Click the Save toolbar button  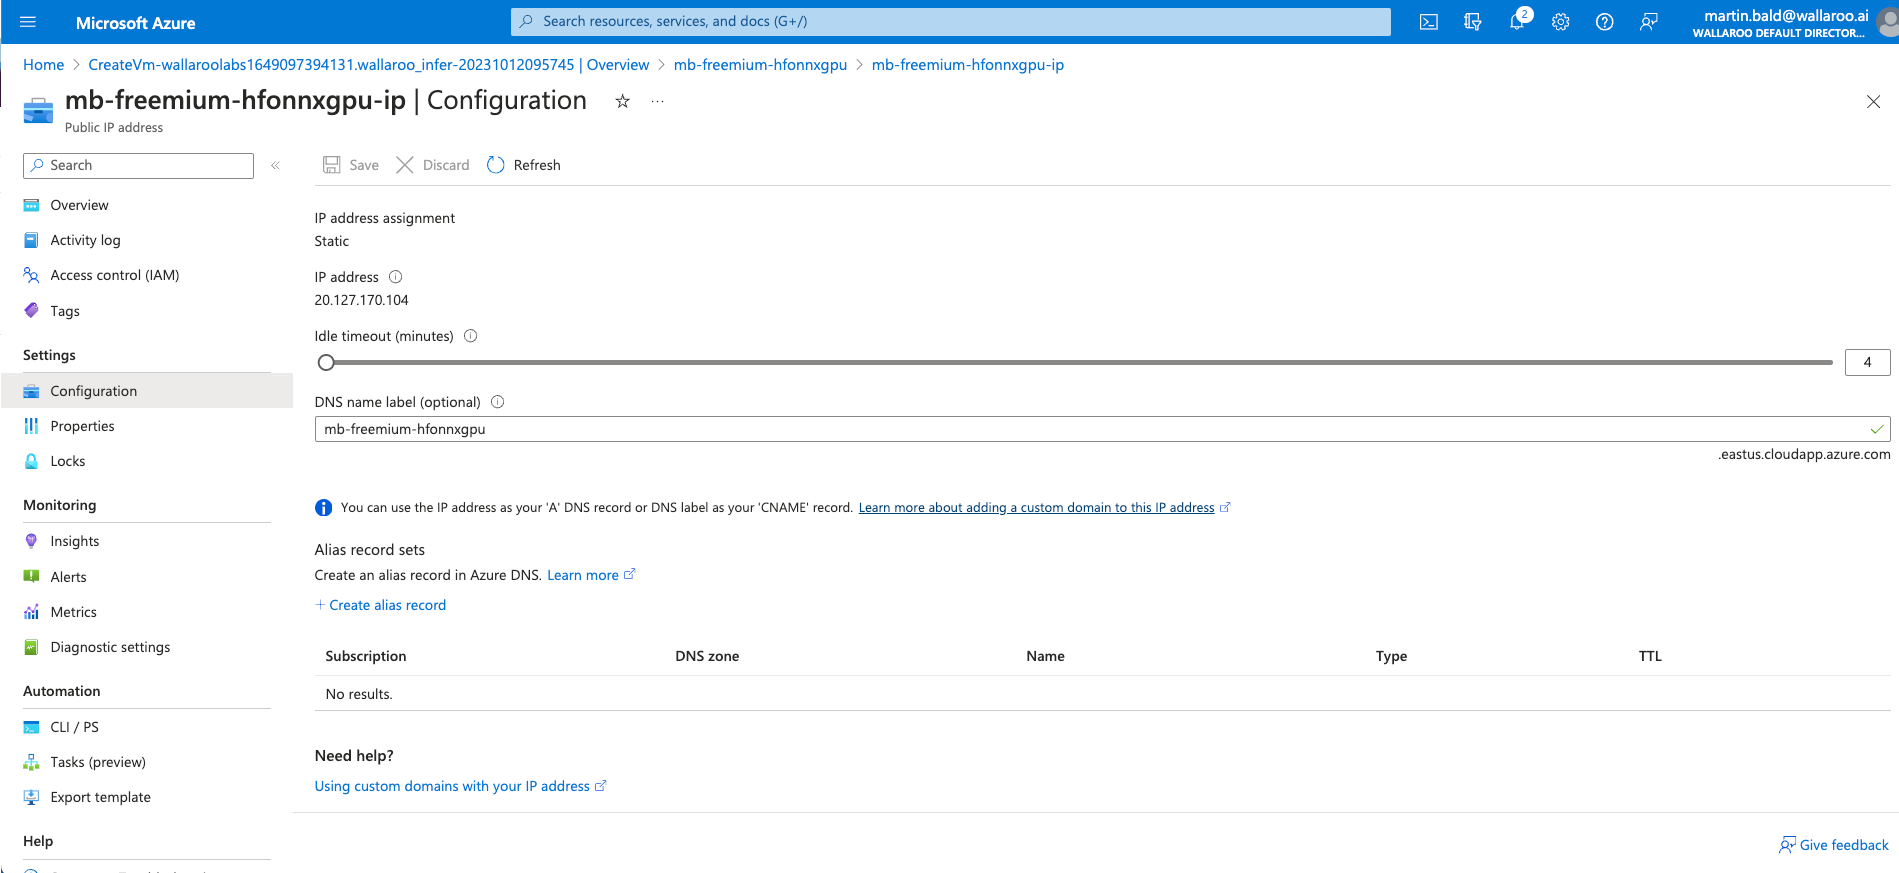[x=351, y=165]
